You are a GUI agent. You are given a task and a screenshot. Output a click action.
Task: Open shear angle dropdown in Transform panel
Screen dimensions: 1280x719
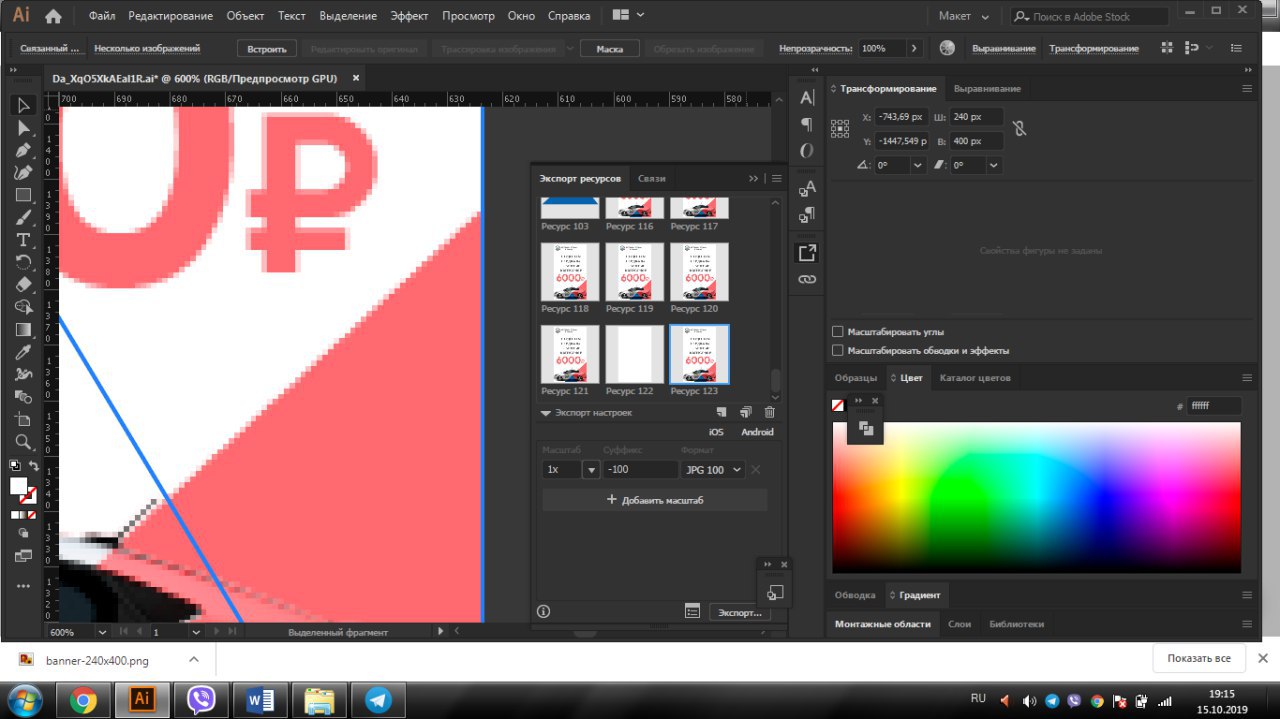(x=993, y=165)
